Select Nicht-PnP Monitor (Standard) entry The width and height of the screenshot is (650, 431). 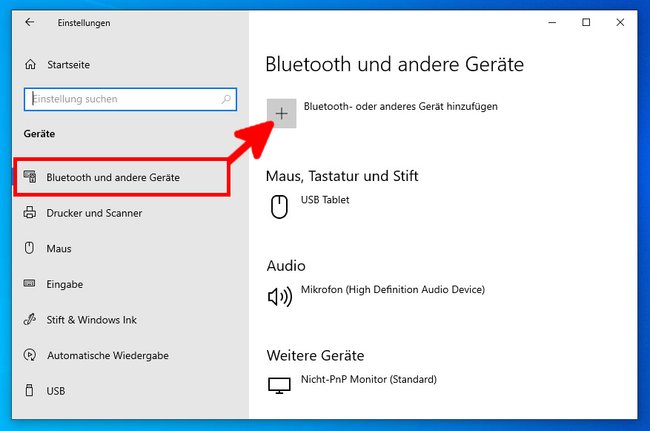coord(369,379)
